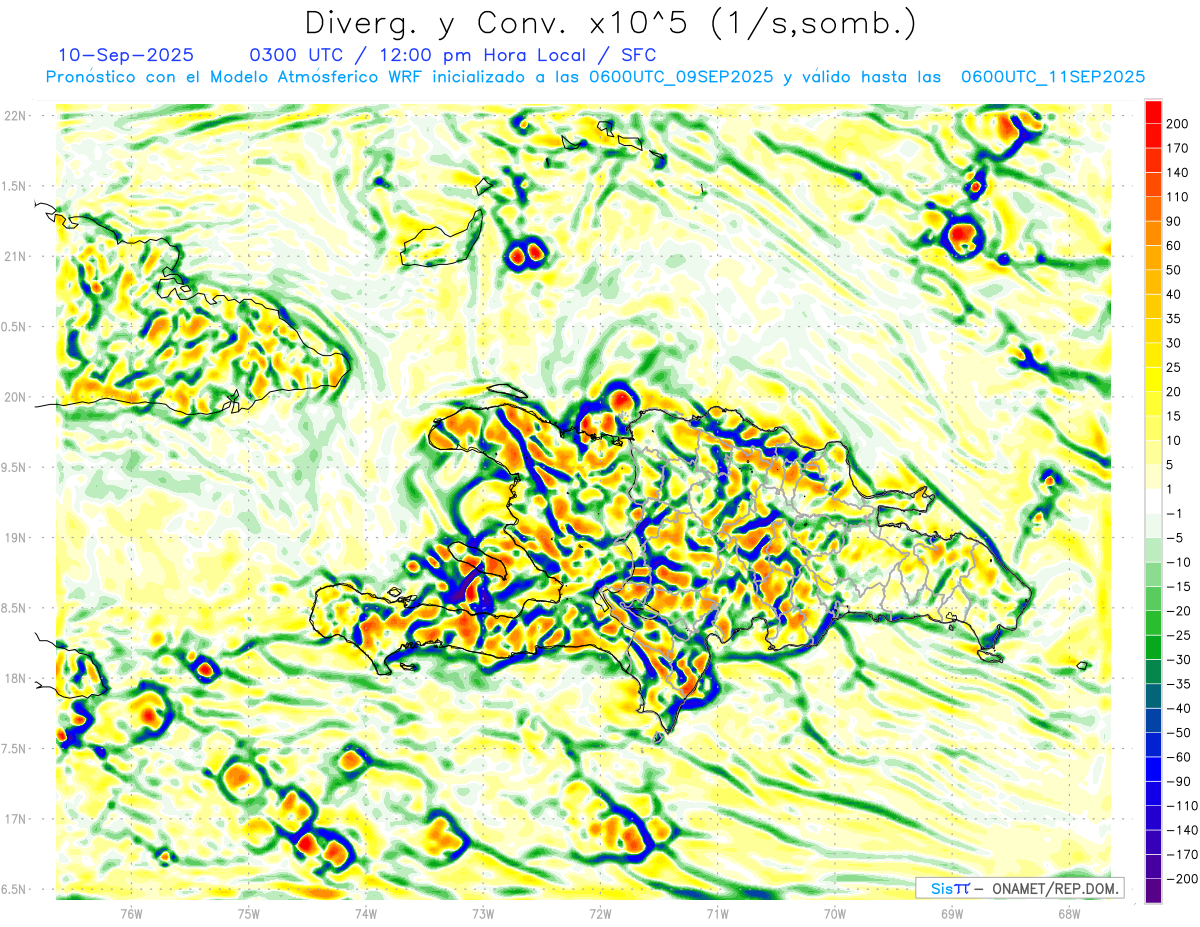Viewport: 1200px width, 927px height.
Task: Click the "200" value at top of the color scale
Action: coord(1177,124)
